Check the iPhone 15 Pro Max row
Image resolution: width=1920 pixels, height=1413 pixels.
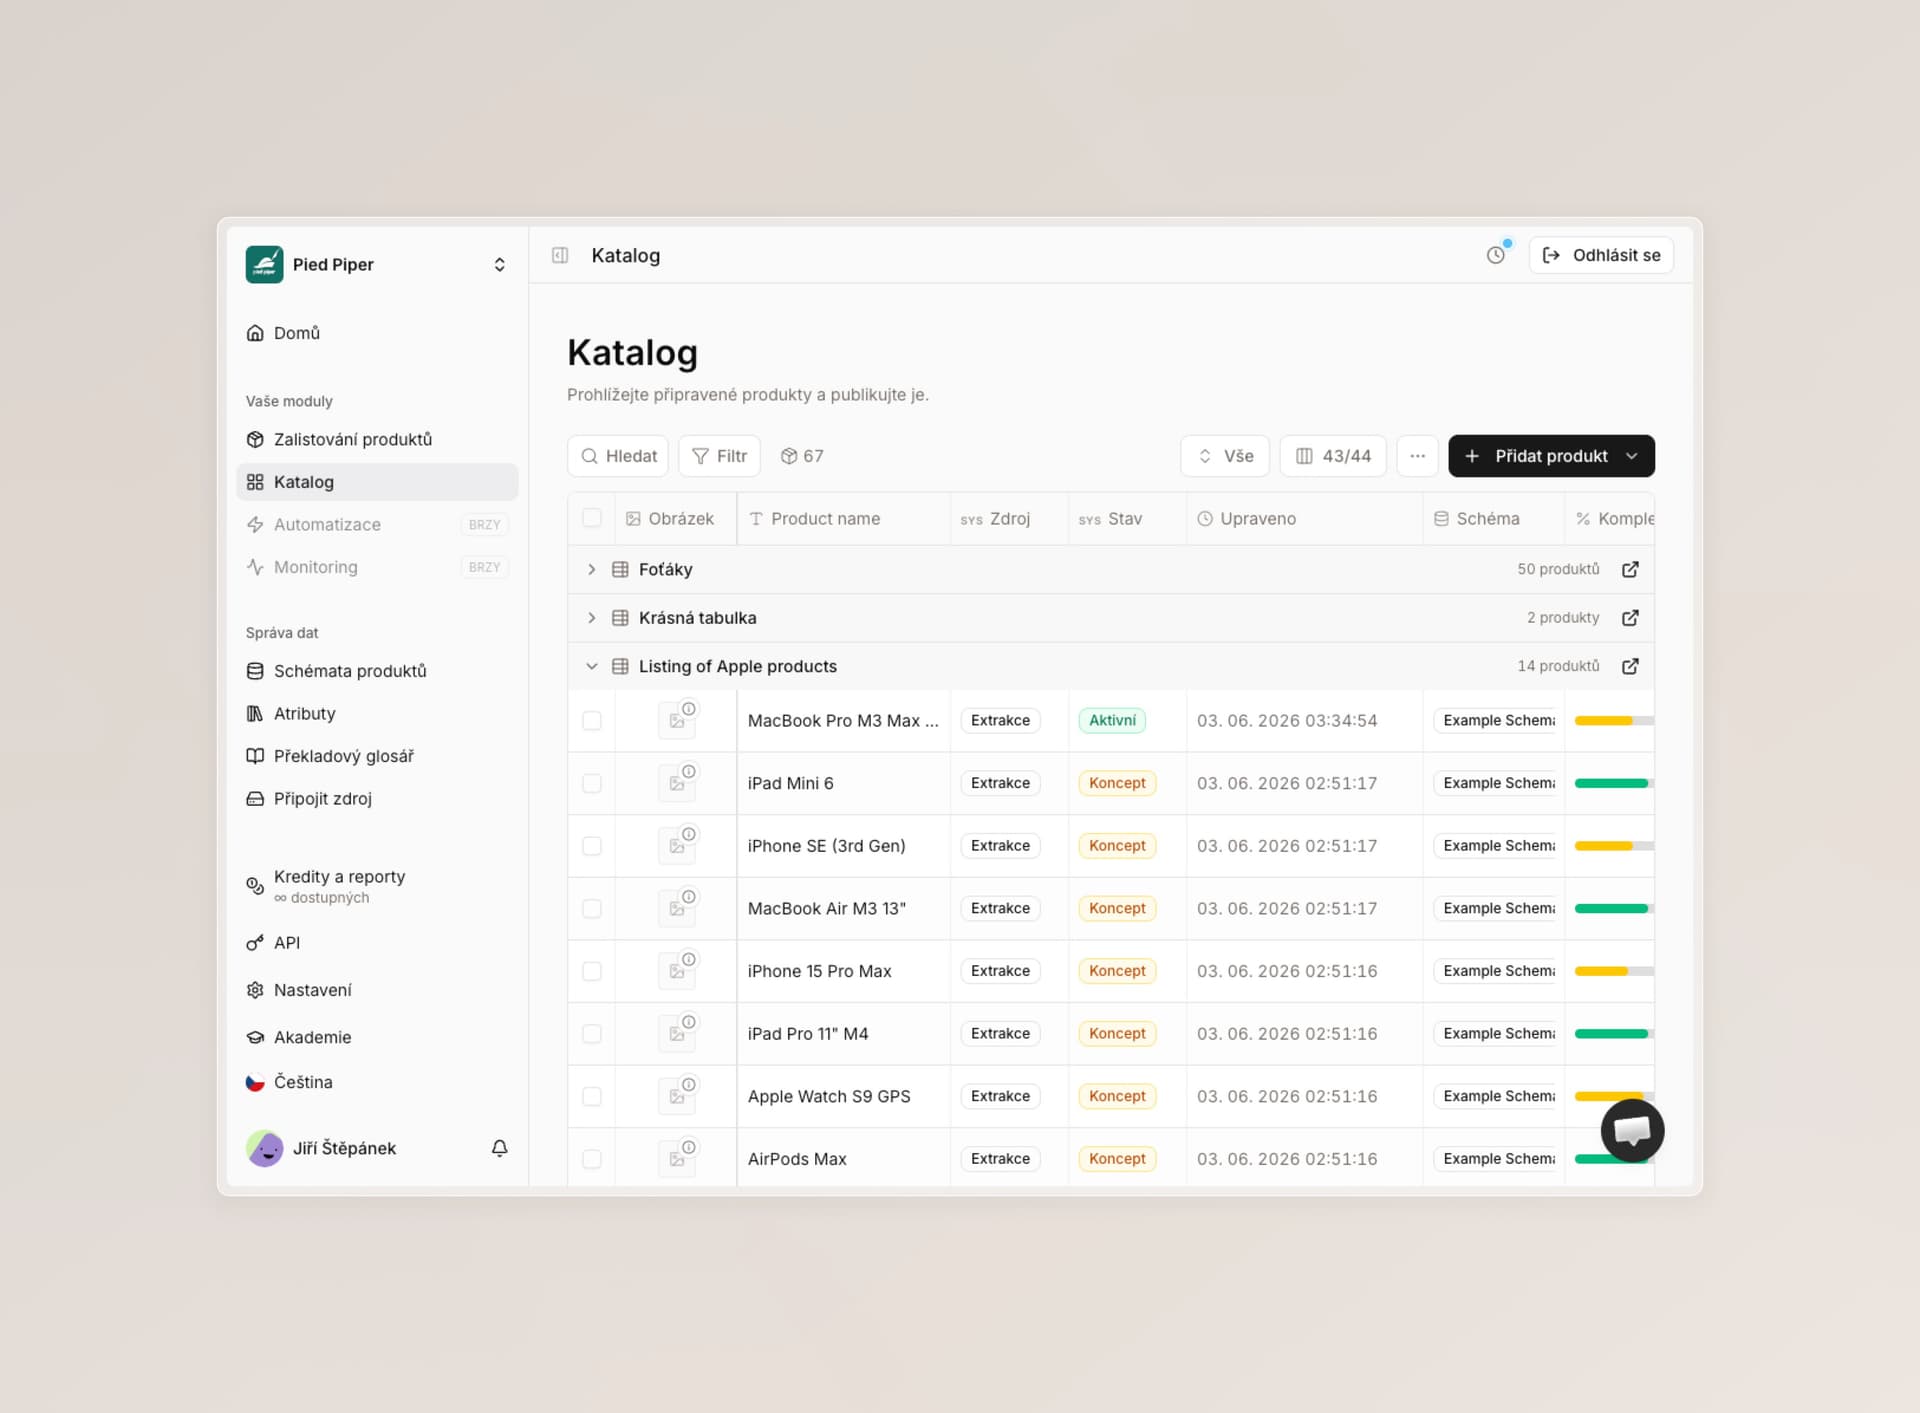(x=592, y=971)
